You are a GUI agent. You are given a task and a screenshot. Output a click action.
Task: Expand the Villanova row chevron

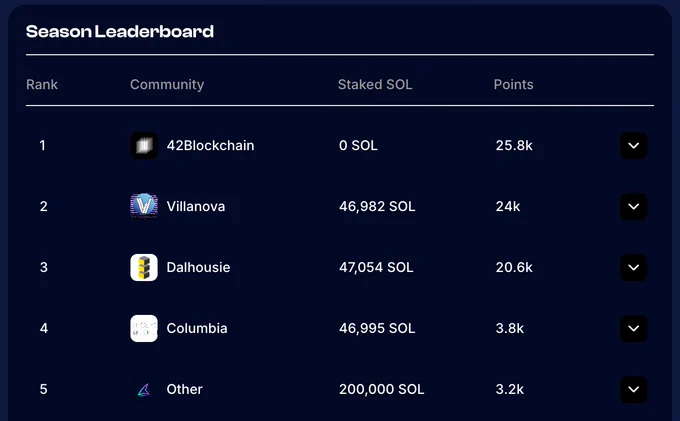(634, 206)
